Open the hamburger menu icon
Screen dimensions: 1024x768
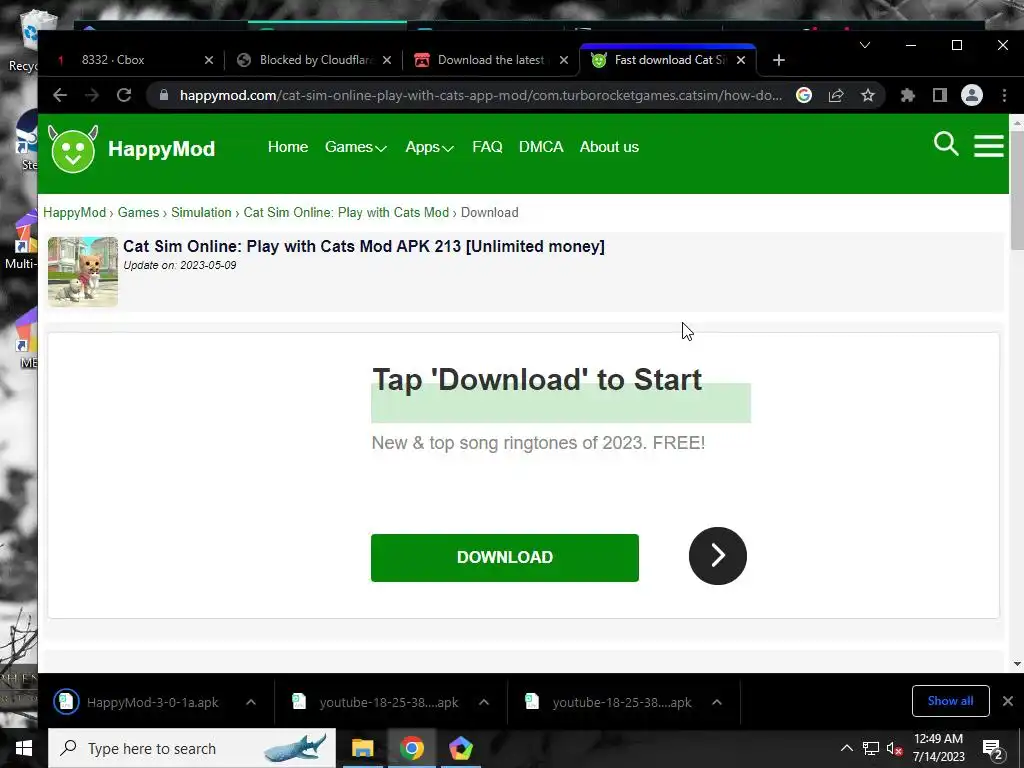989,146
